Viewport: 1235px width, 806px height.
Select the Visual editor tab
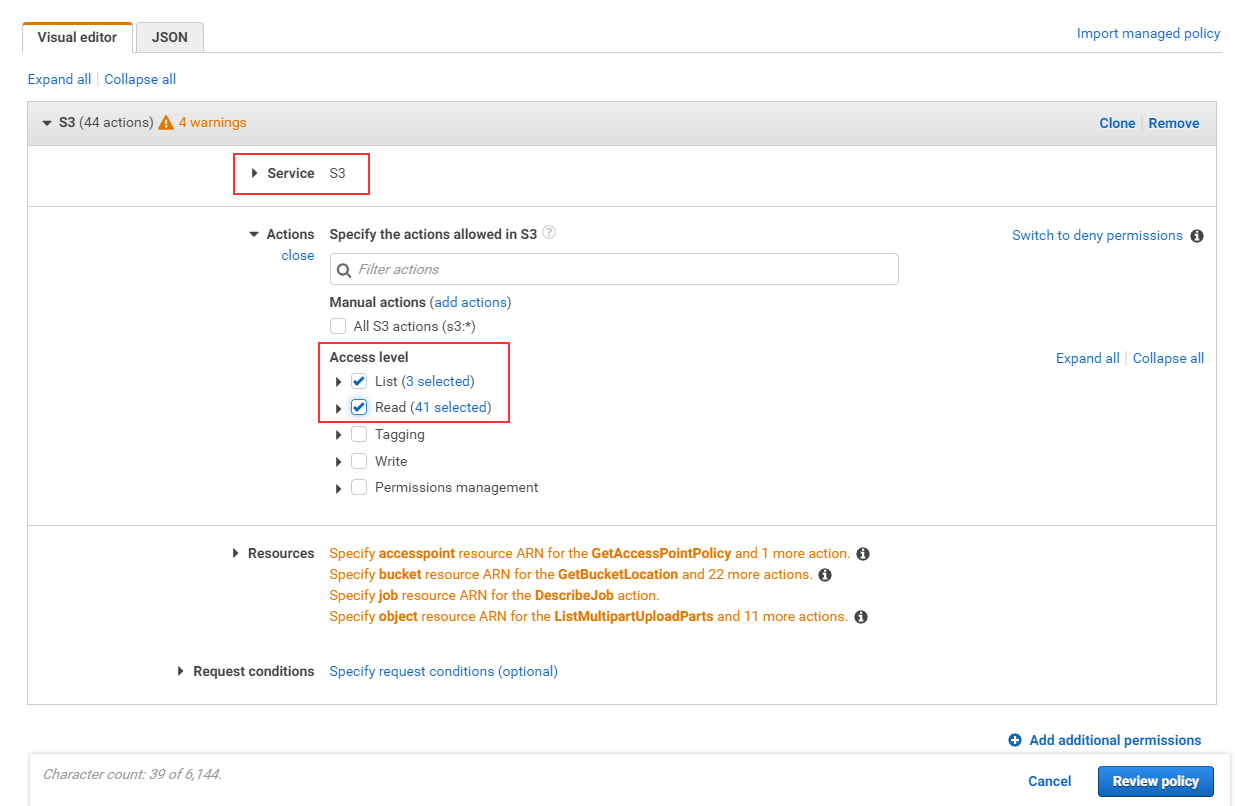click(77, 37)
